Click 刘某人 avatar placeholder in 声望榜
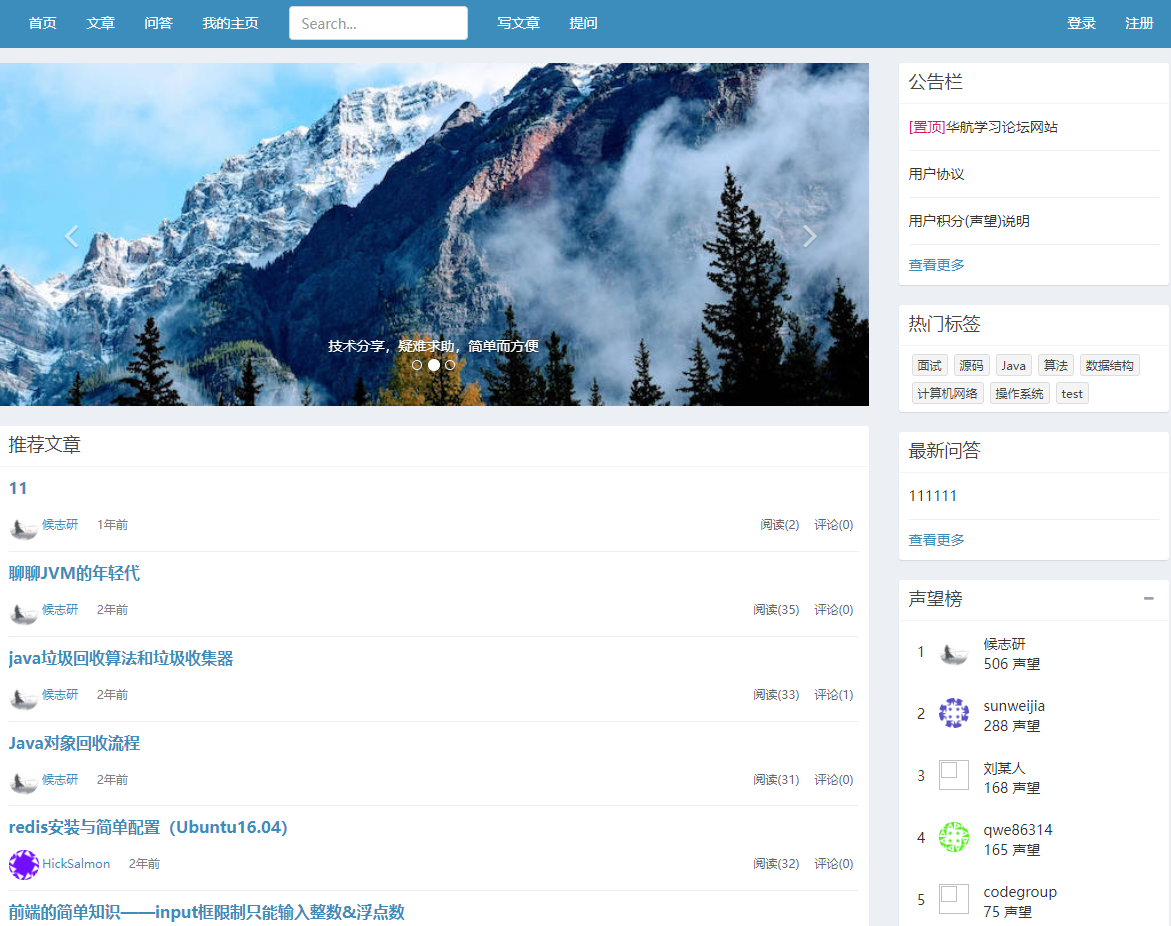Viewport: 1171px width, 926px height. coord(954,775)
